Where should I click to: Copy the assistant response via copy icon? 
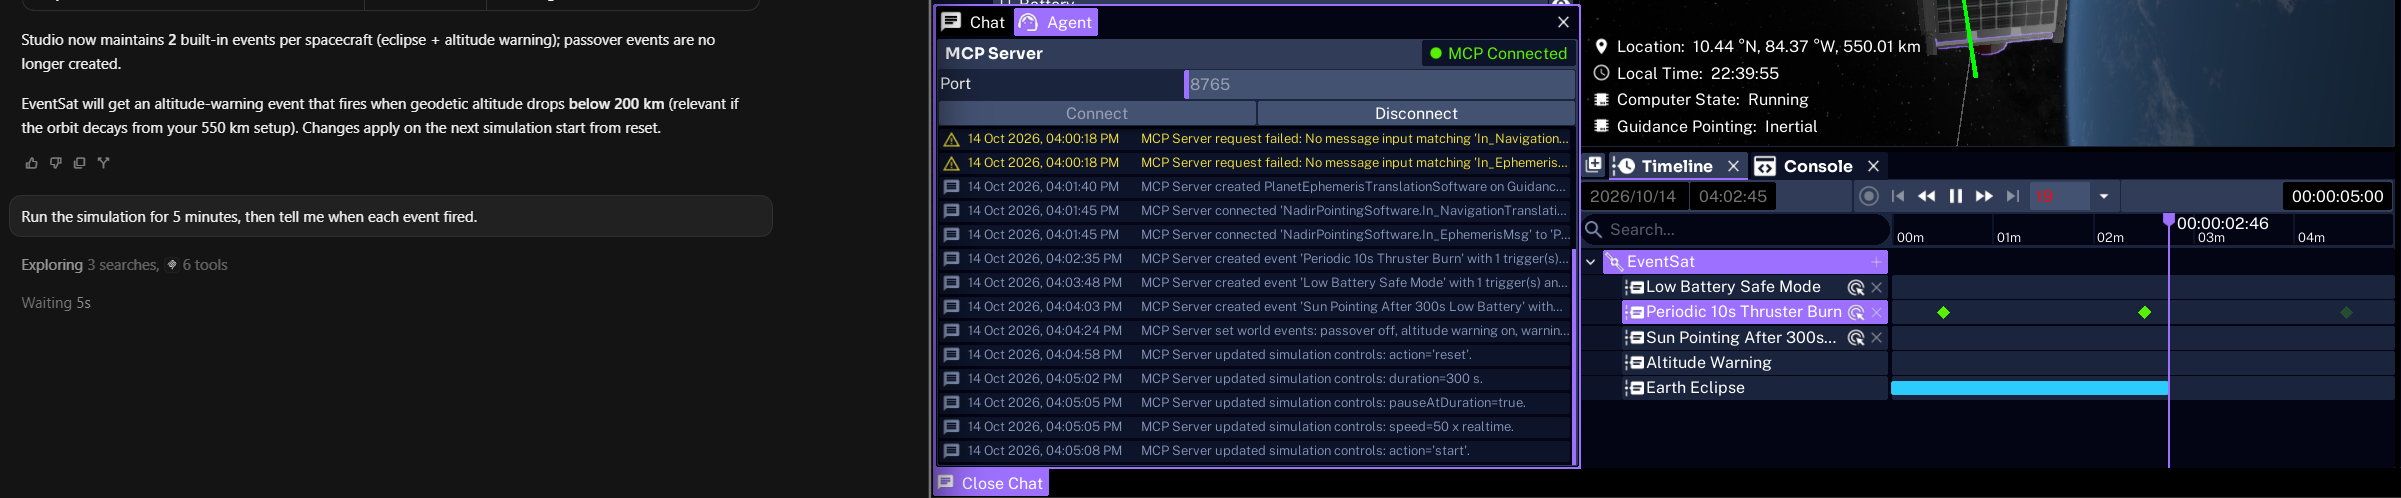(79, 163)
